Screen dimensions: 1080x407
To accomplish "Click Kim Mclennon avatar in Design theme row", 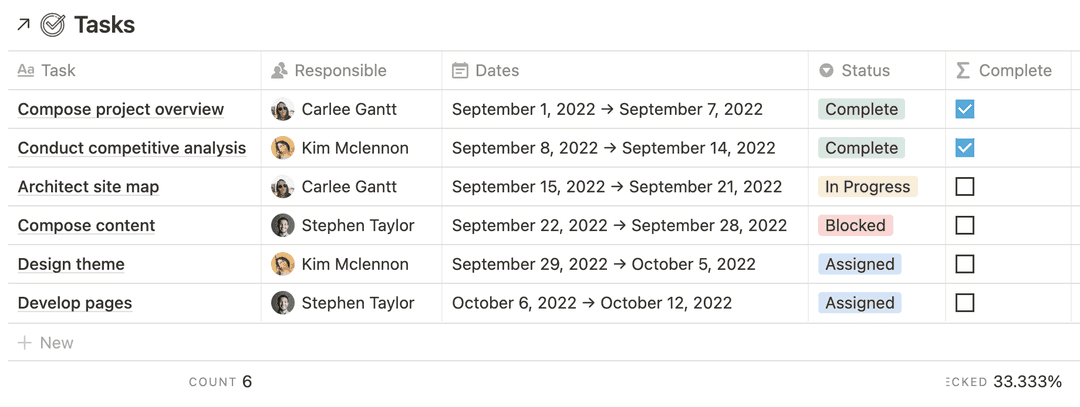I will pyautogui.click(x=282, y=264).
